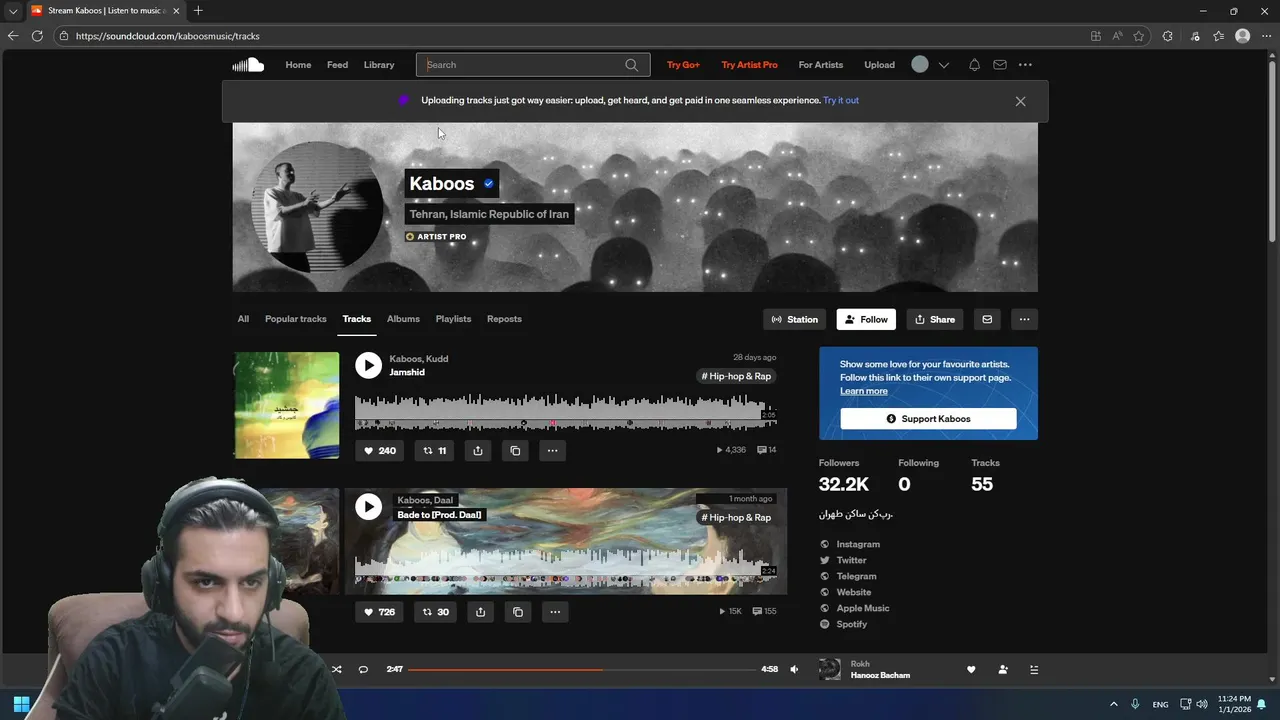Image resolution: width=1280 pixels, height=720 pixels.
Task: Seek on the bottom player progress bar
Action: click(581, 669)
